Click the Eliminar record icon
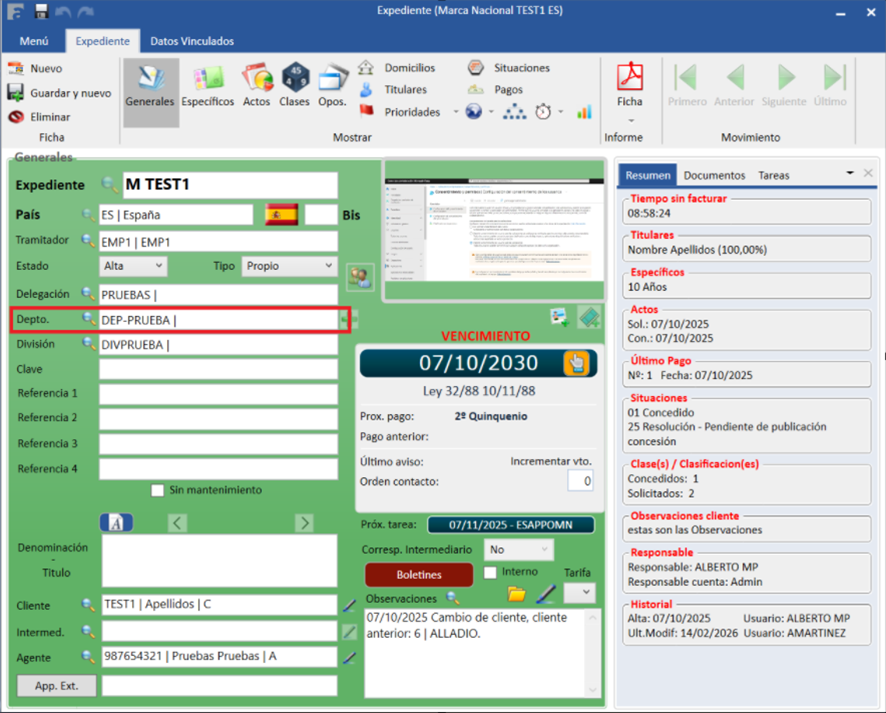Image resolution: width=886 pixels, height=713 pixels. click(16, 117)
